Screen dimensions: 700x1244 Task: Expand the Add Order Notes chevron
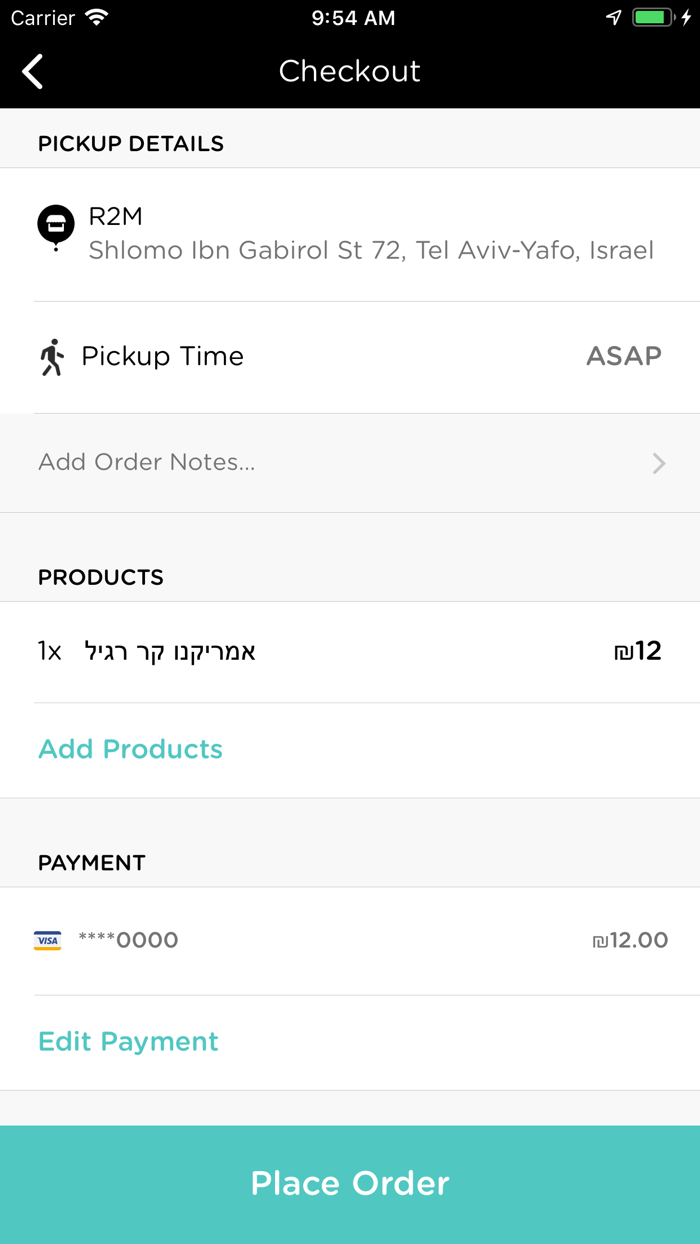(658, 462)
